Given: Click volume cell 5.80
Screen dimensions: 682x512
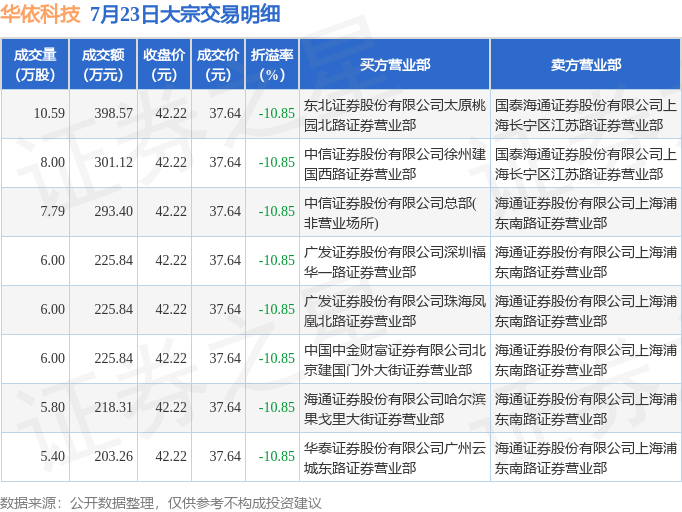Looking at the screenshot, I should [52, 408].
